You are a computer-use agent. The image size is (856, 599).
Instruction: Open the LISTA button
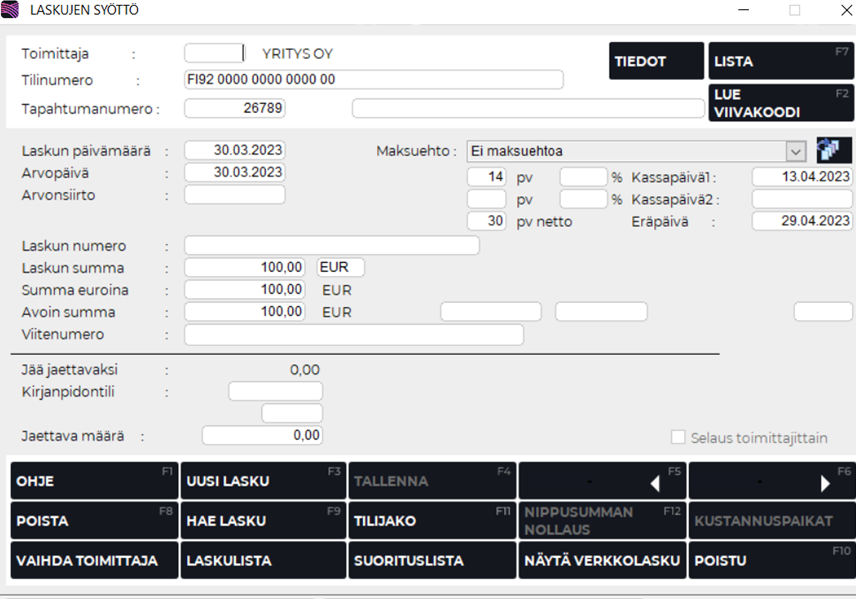click(780, 61)
